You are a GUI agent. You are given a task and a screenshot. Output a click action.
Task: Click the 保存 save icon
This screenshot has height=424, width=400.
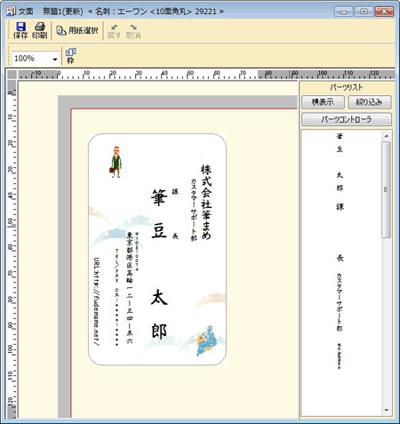20,30
